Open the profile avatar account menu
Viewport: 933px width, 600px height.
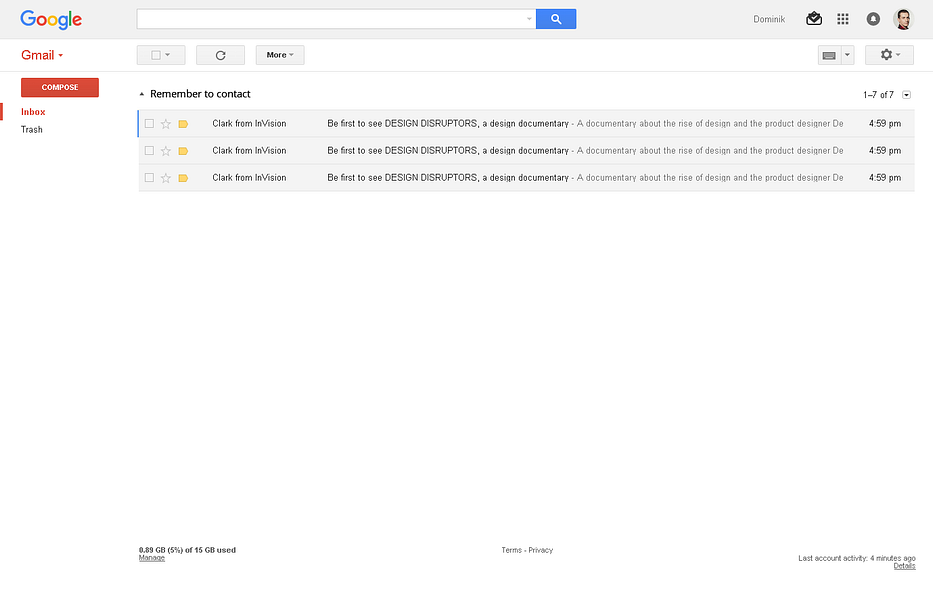[x=903, y=19]
